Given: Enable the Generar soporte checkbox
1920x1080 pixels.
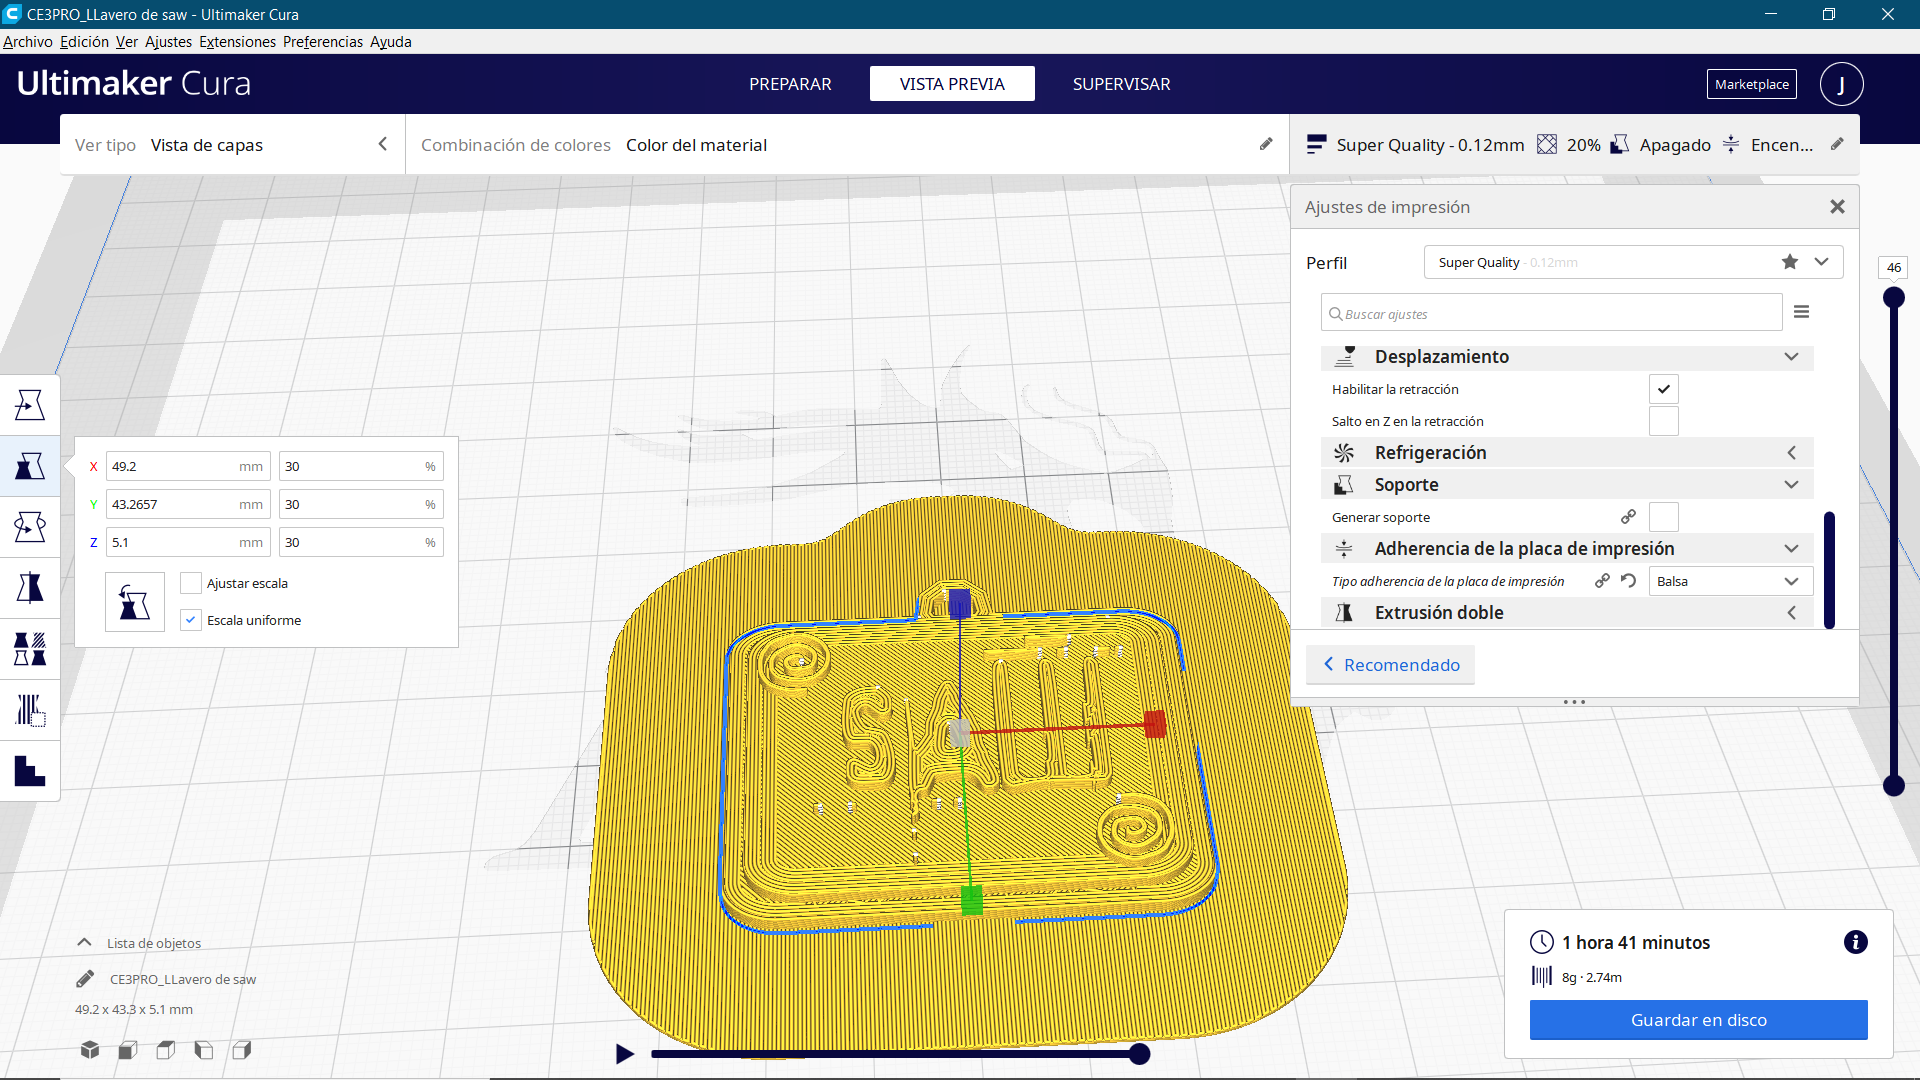Looking at the screenshot, I should pos(1663,517).
